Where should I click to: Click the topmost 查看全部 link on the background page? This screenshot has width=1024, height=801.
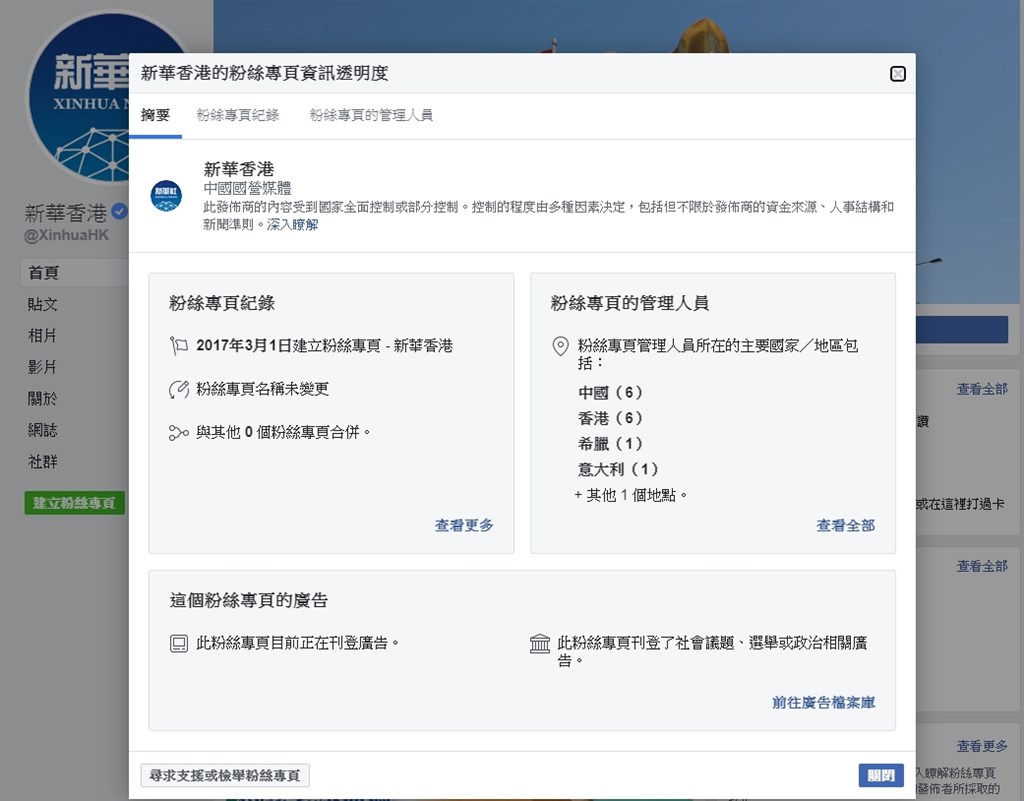[982, 389]
